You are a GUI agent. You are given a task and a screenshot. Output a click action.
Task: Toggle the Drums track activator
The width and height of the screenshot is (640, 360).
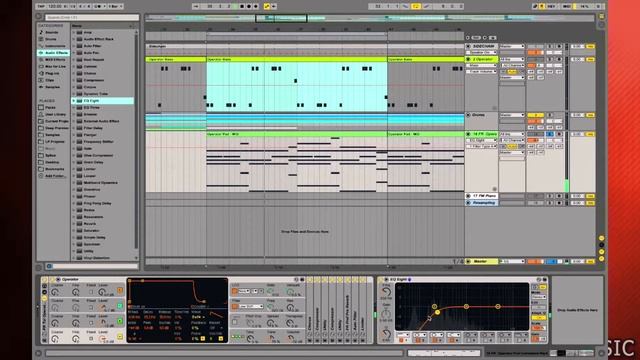(536, 115)
